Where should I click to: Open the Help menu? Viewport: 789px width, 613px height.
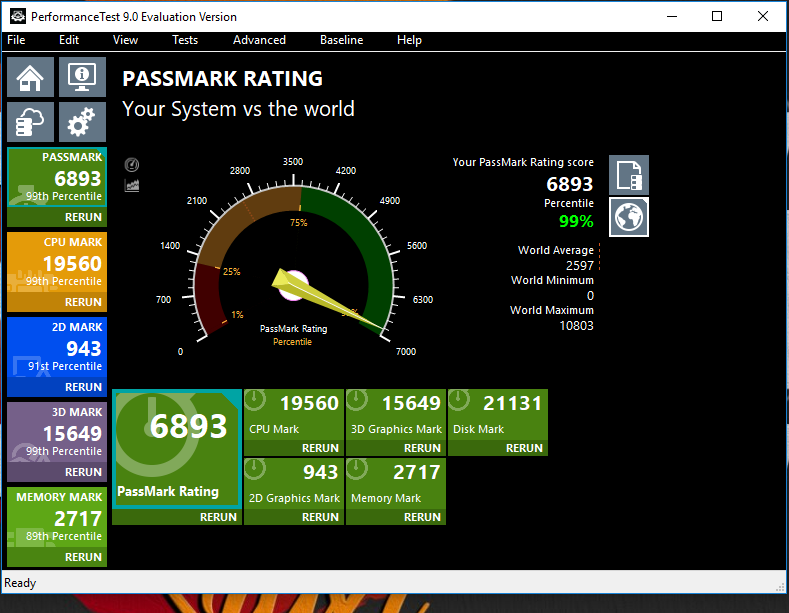(x=409, y=40)
